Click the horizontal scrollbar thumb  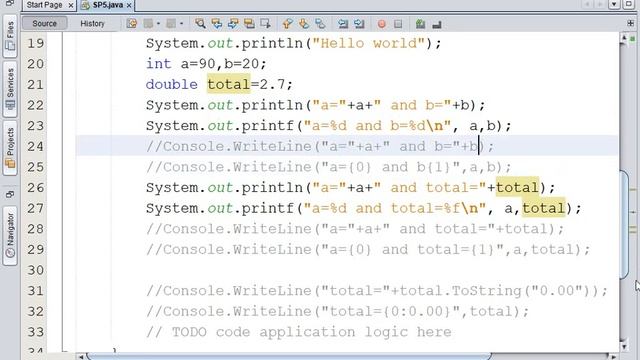(288, 357)
